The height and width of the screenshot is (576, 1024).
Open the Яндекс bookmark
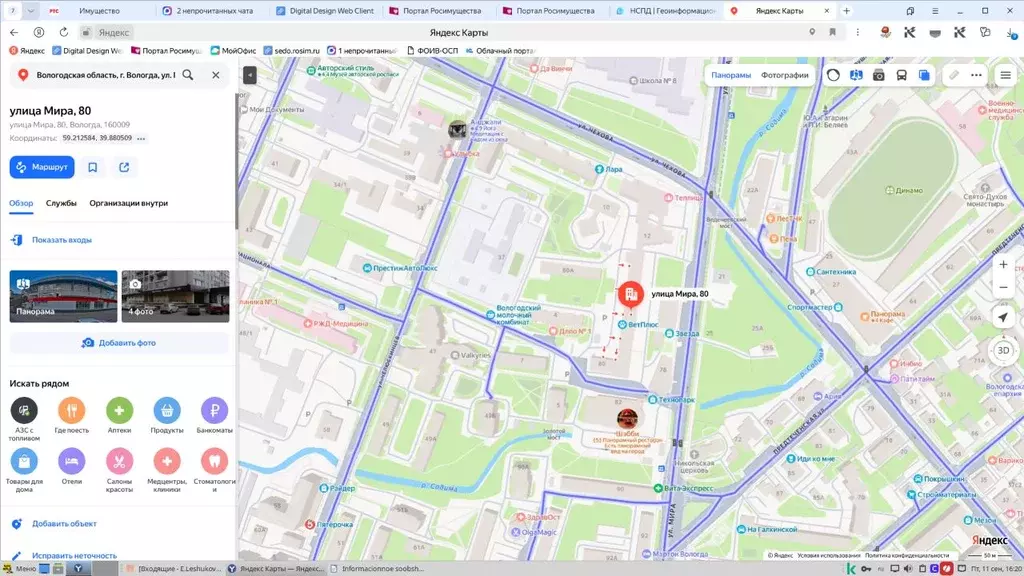27,50
